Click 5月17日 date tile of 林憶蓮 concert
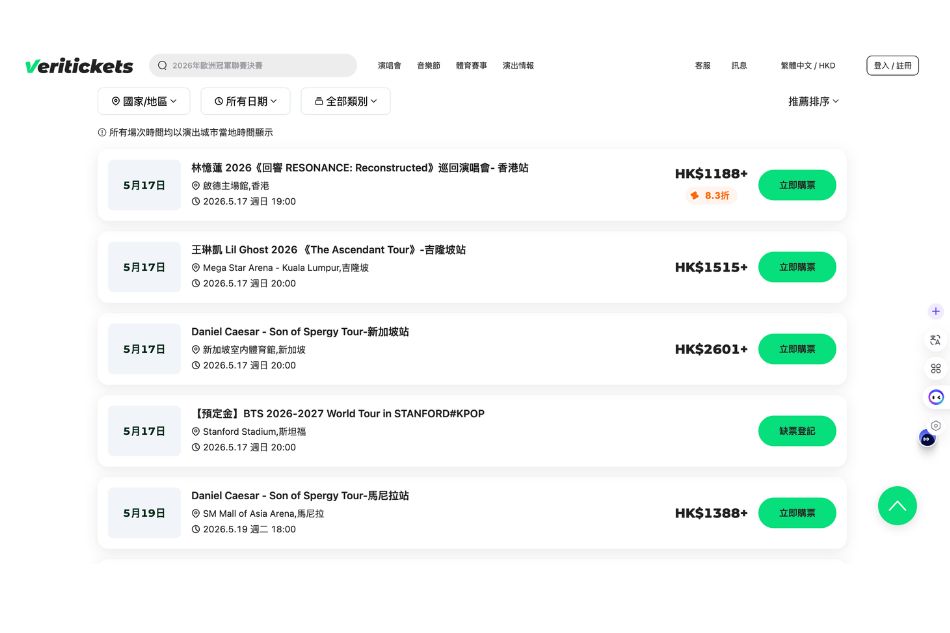This screenshot has width=950, height=633. pyautogui.click(x=144, y=185)
